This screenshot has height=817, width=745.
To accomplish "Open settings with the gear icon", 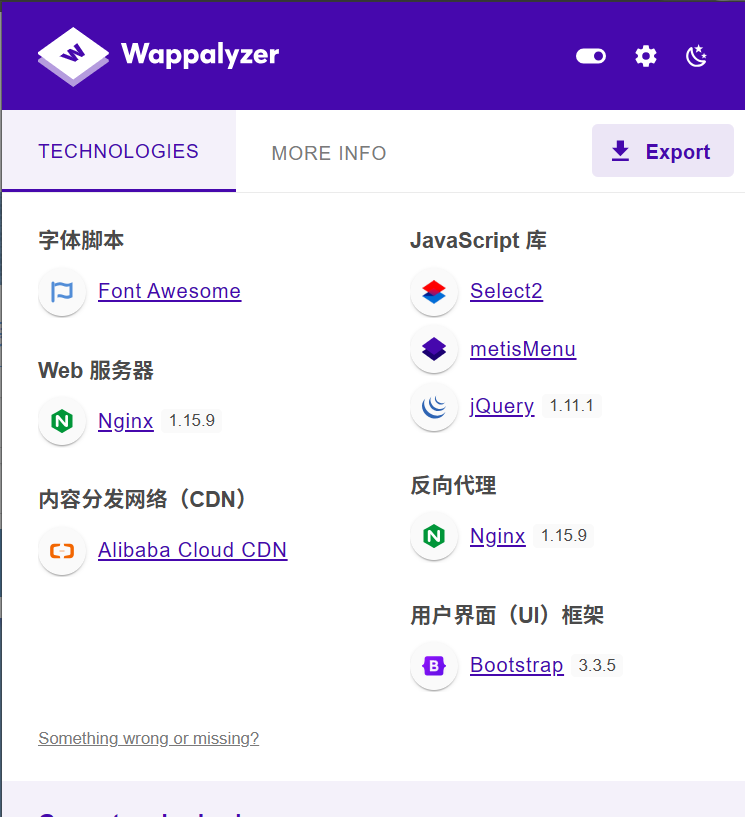I will point(646,56).
